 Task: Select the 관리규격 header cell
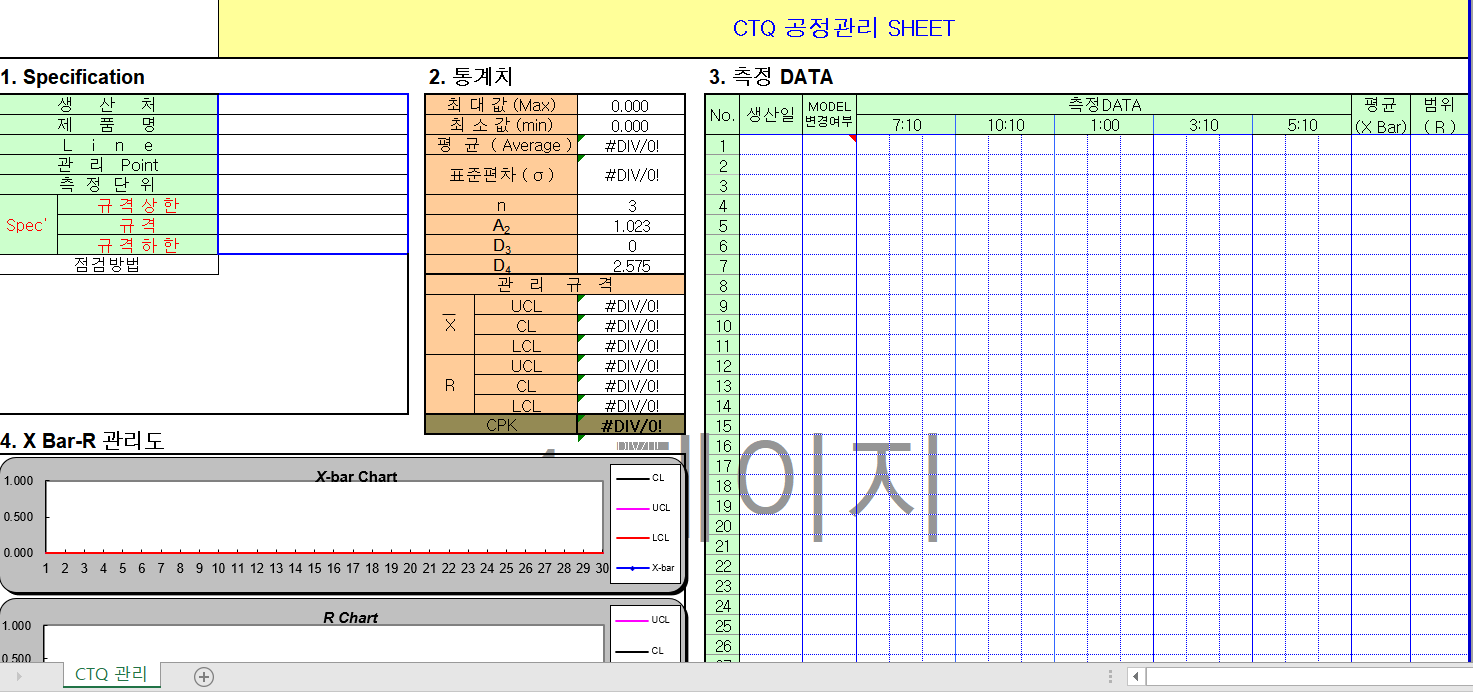coord(555,285)
